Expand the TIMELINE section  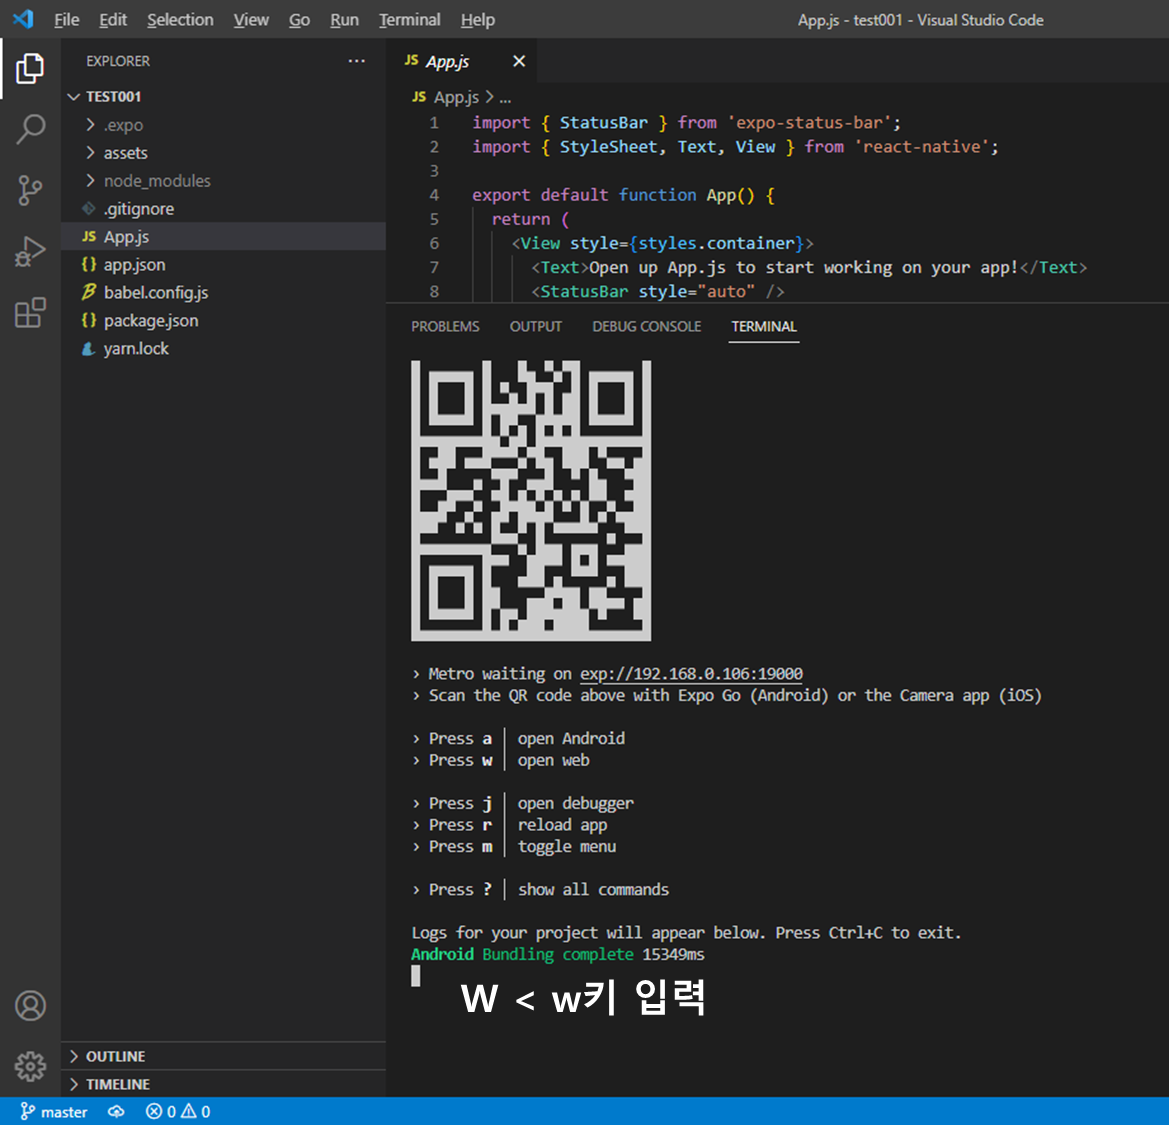pyautogui.click(x=74, y=1084)
